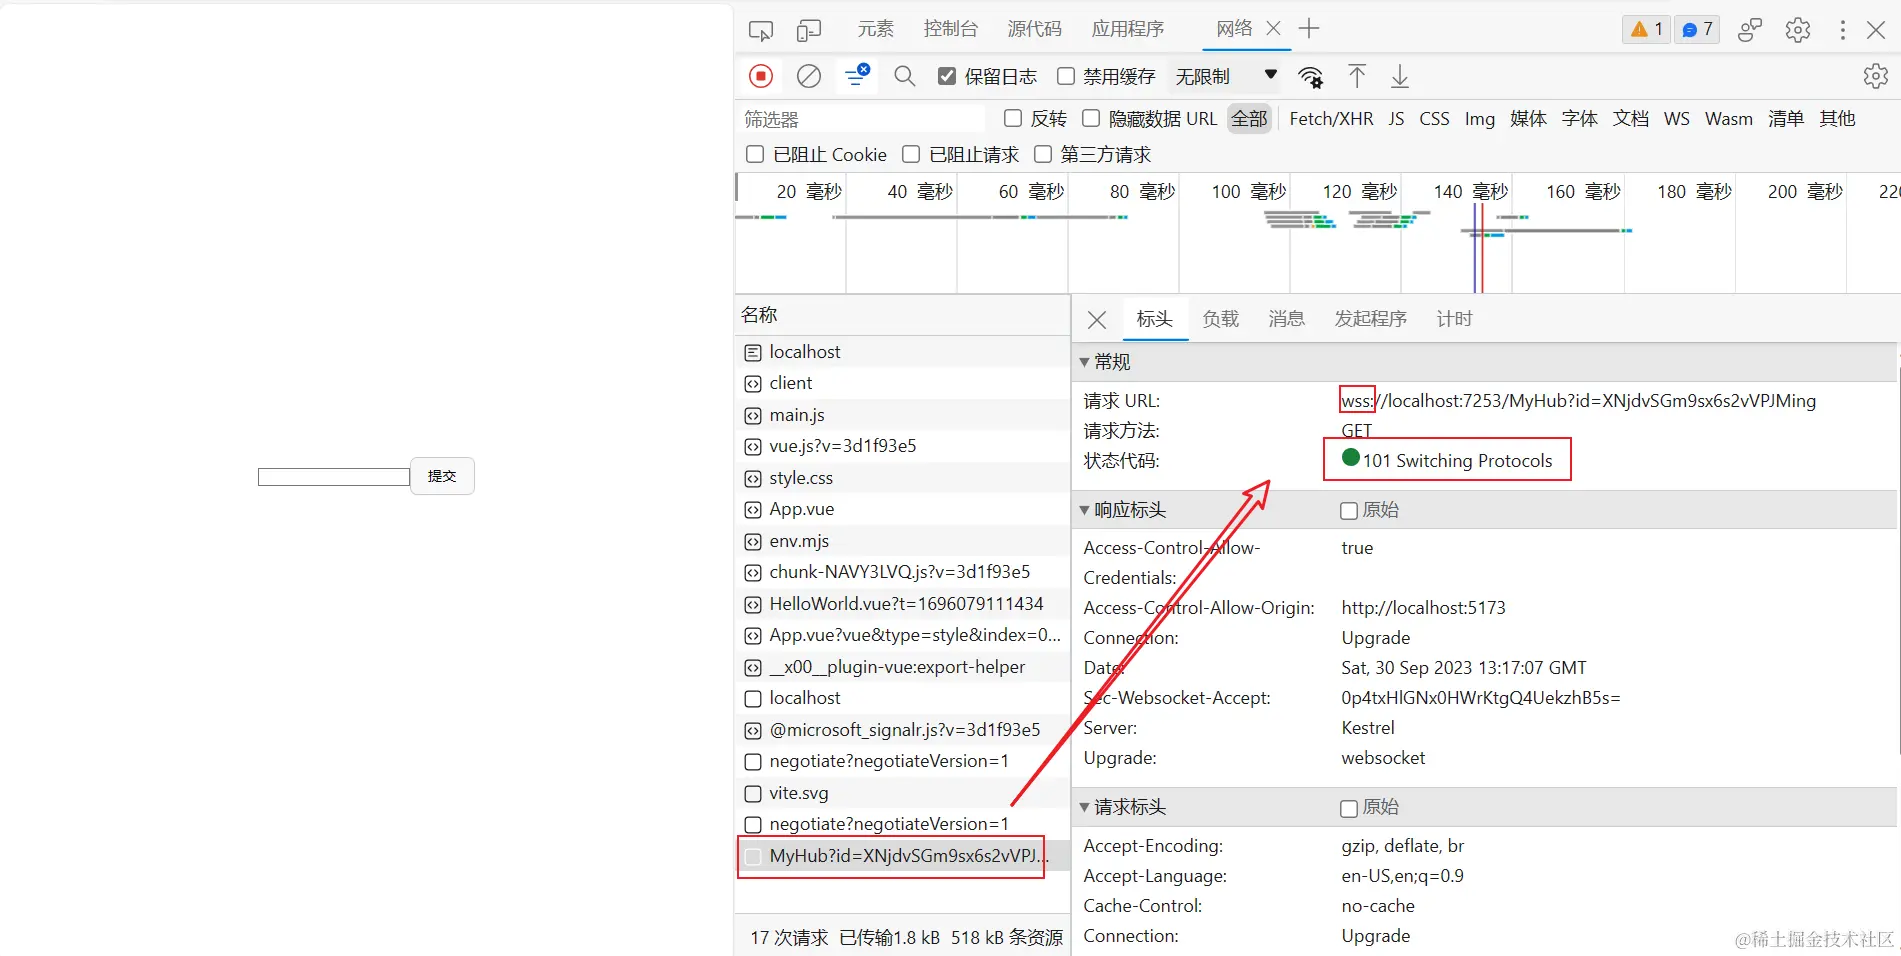The image size is (1901, 956).
Task: Enable 已阻止请求 checkbox
Action: [911, 154]
